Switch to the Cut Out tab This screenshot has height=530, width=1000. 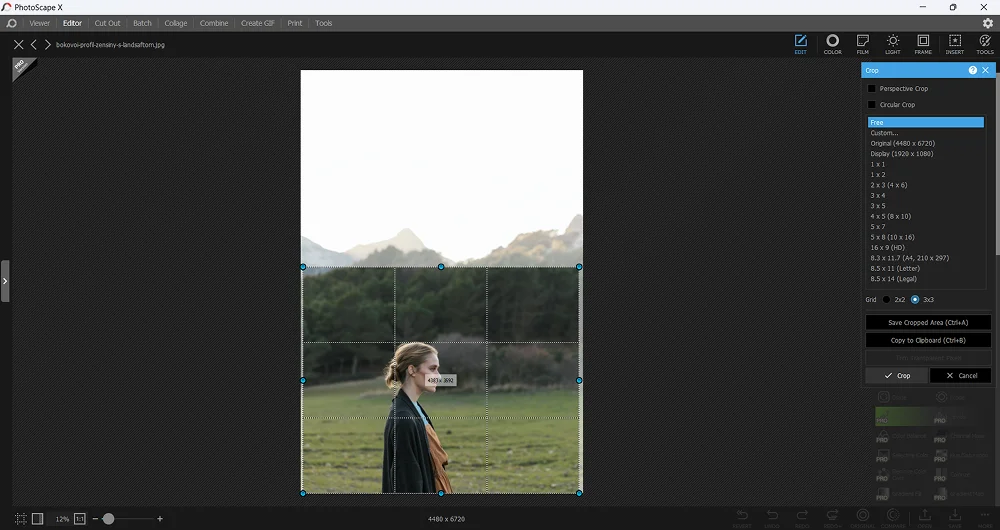tap(107, 23)
